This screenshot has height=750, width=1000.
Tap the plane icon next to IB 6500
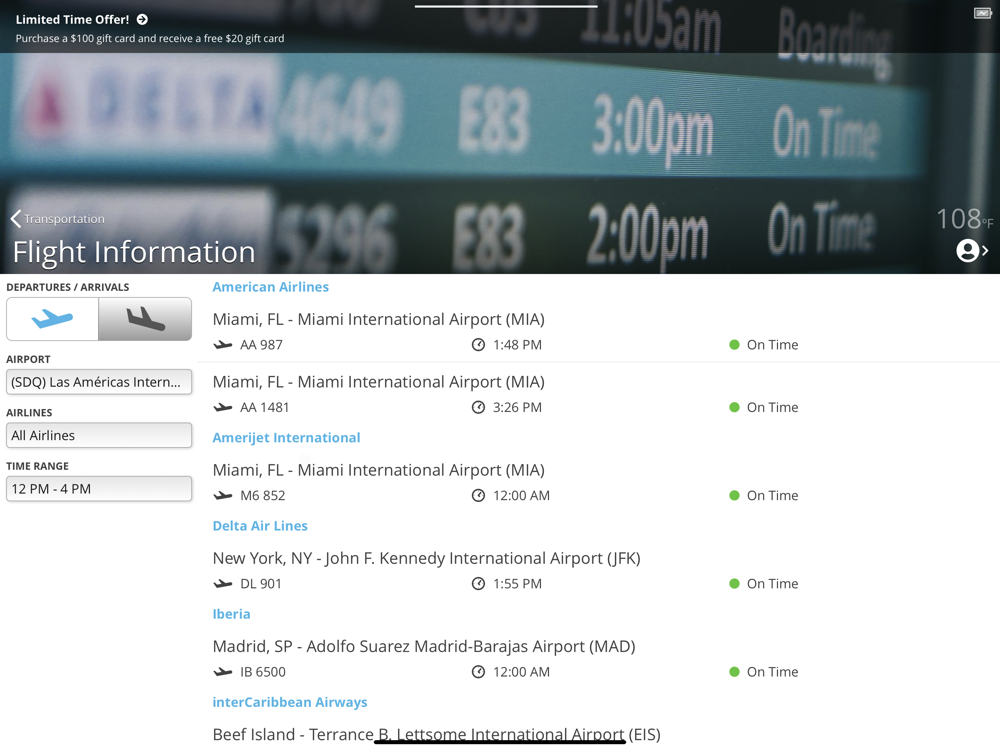(x=223, y=672)
